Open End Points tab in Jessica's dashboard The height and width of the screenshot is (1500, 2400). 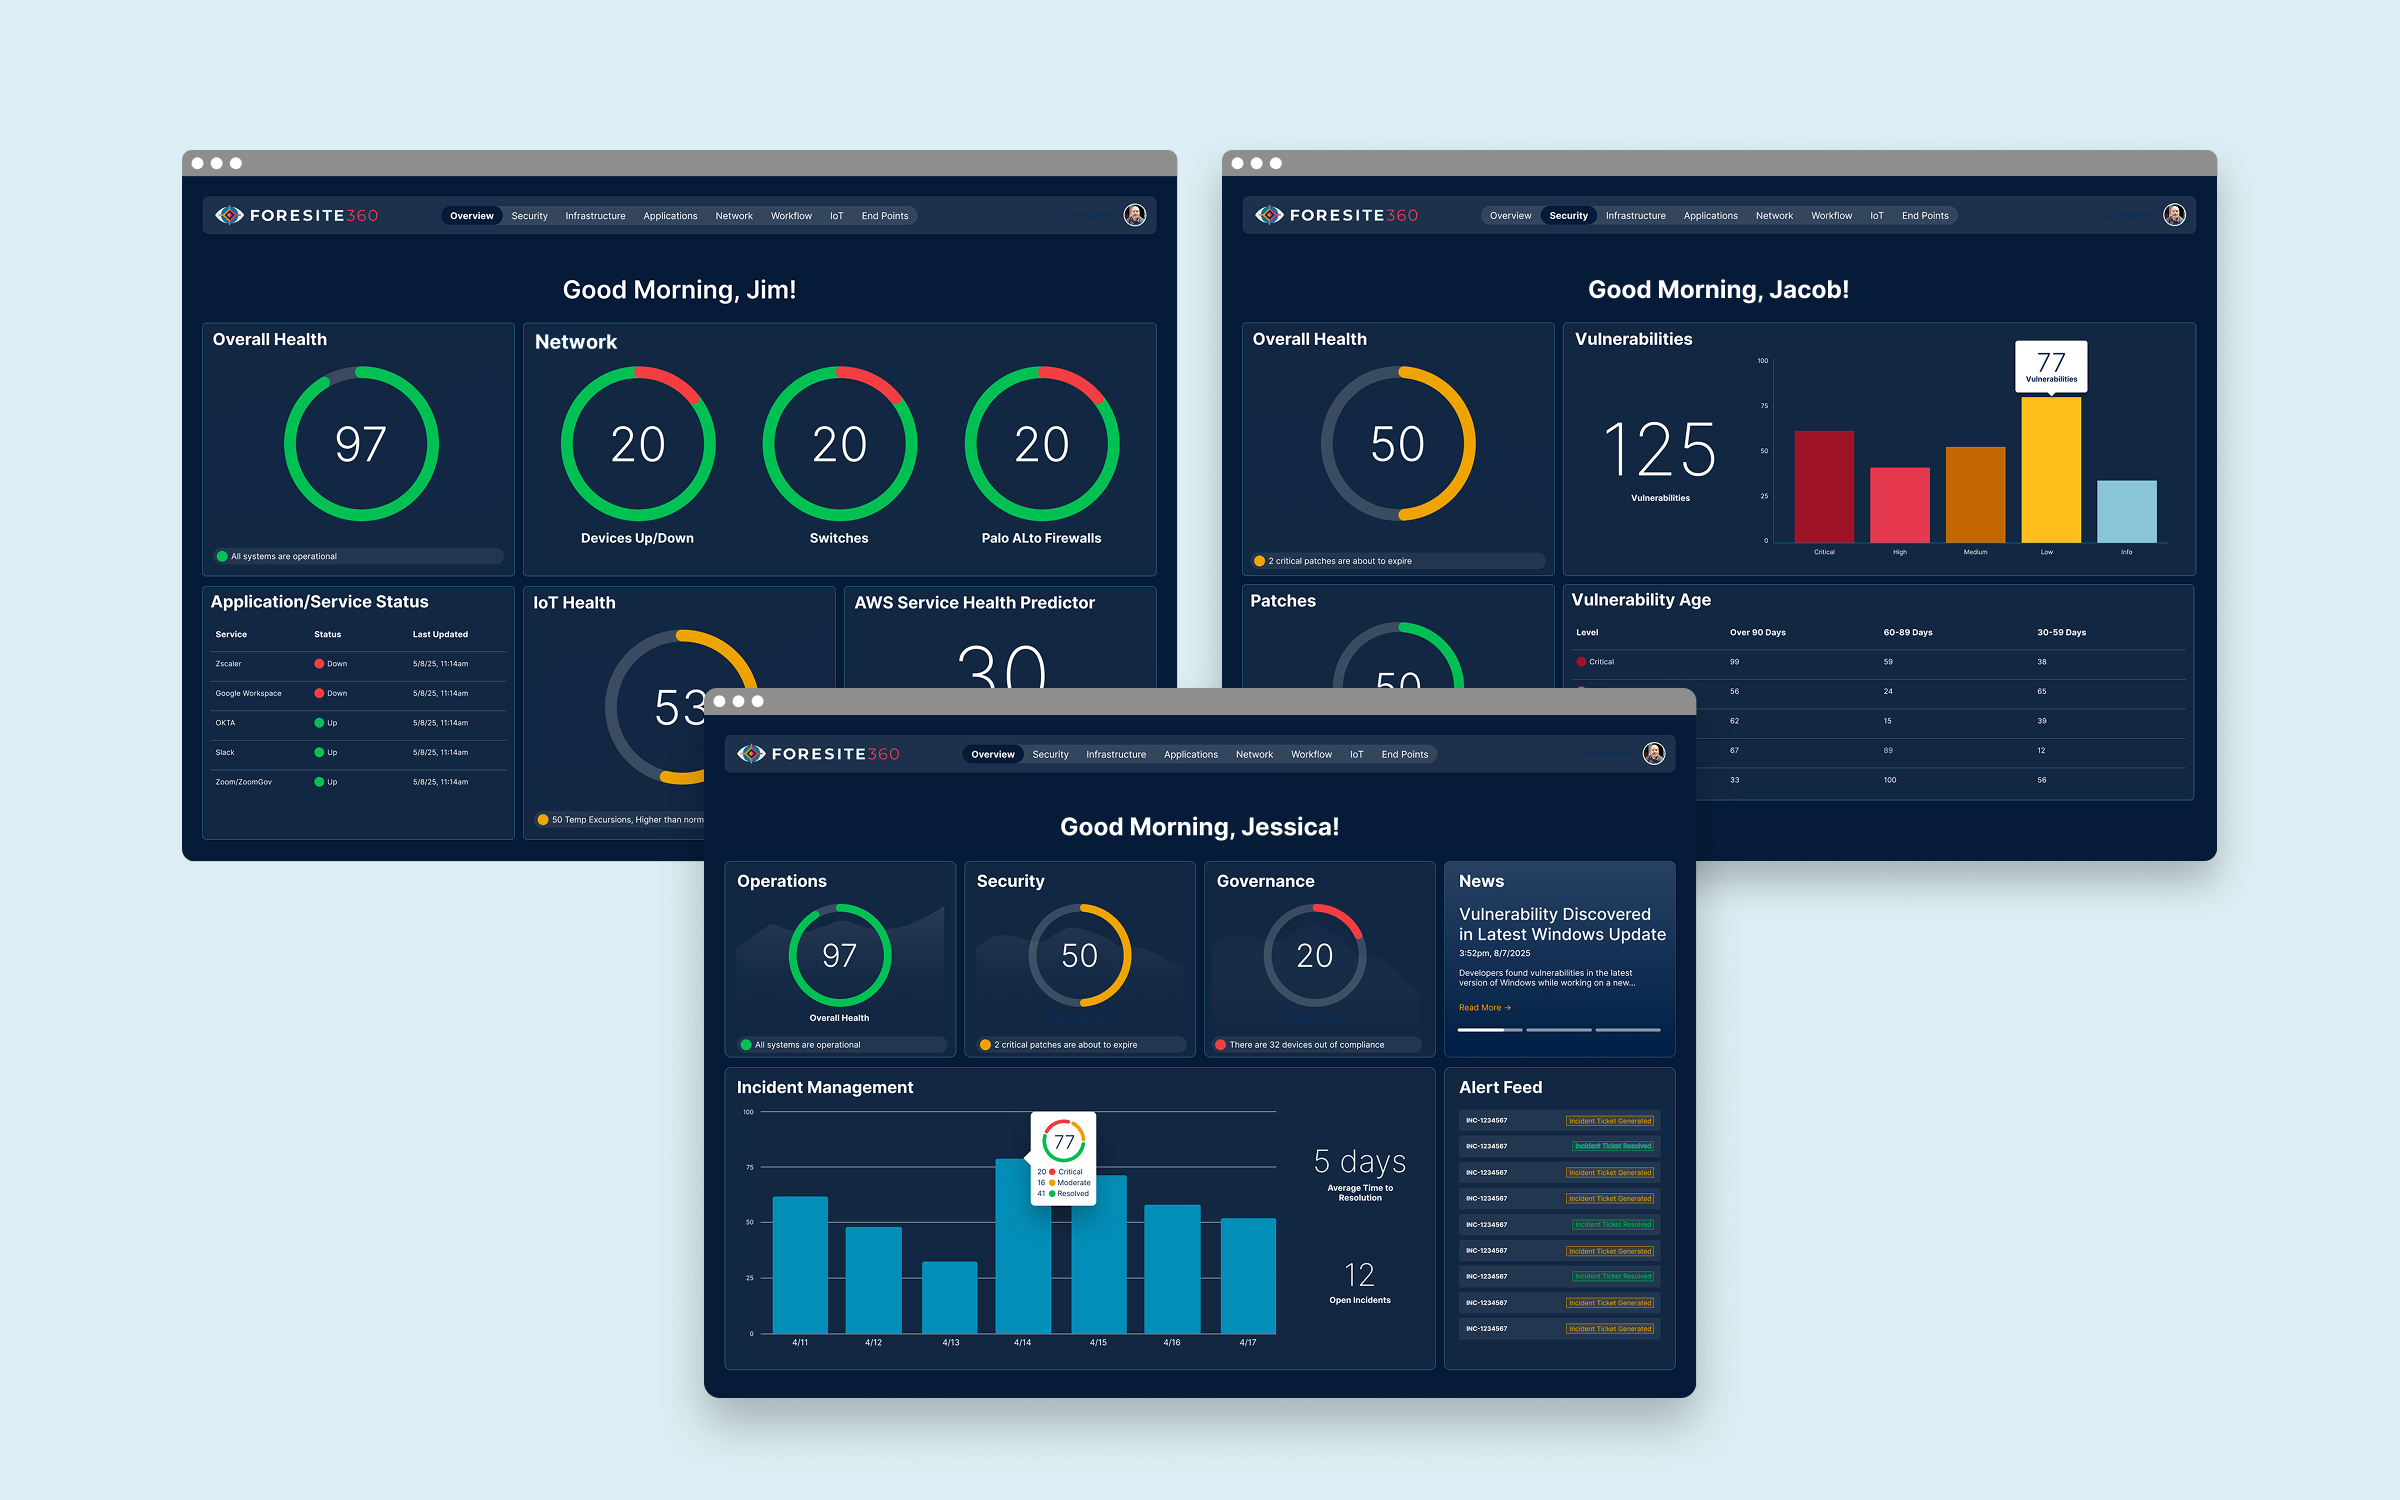pyautogui.click(x=1404, y=755)
